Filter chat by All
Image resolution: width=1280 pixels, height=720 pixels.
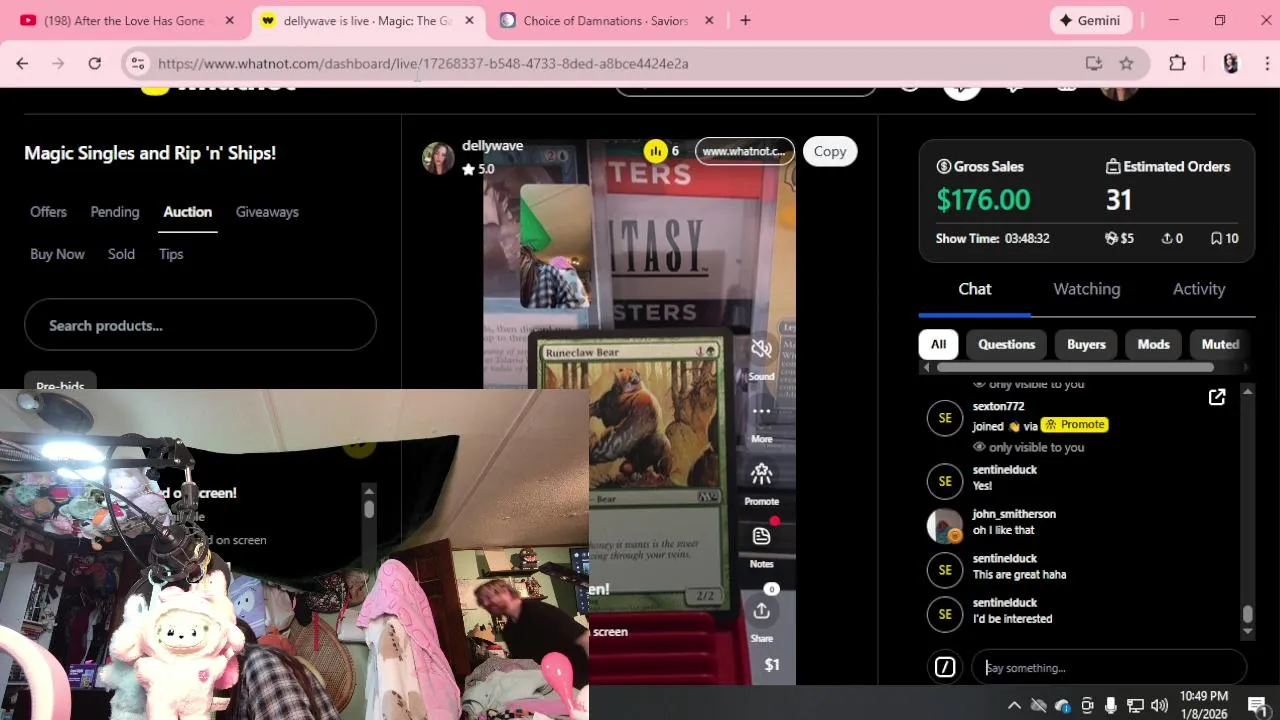pos(938,344)
